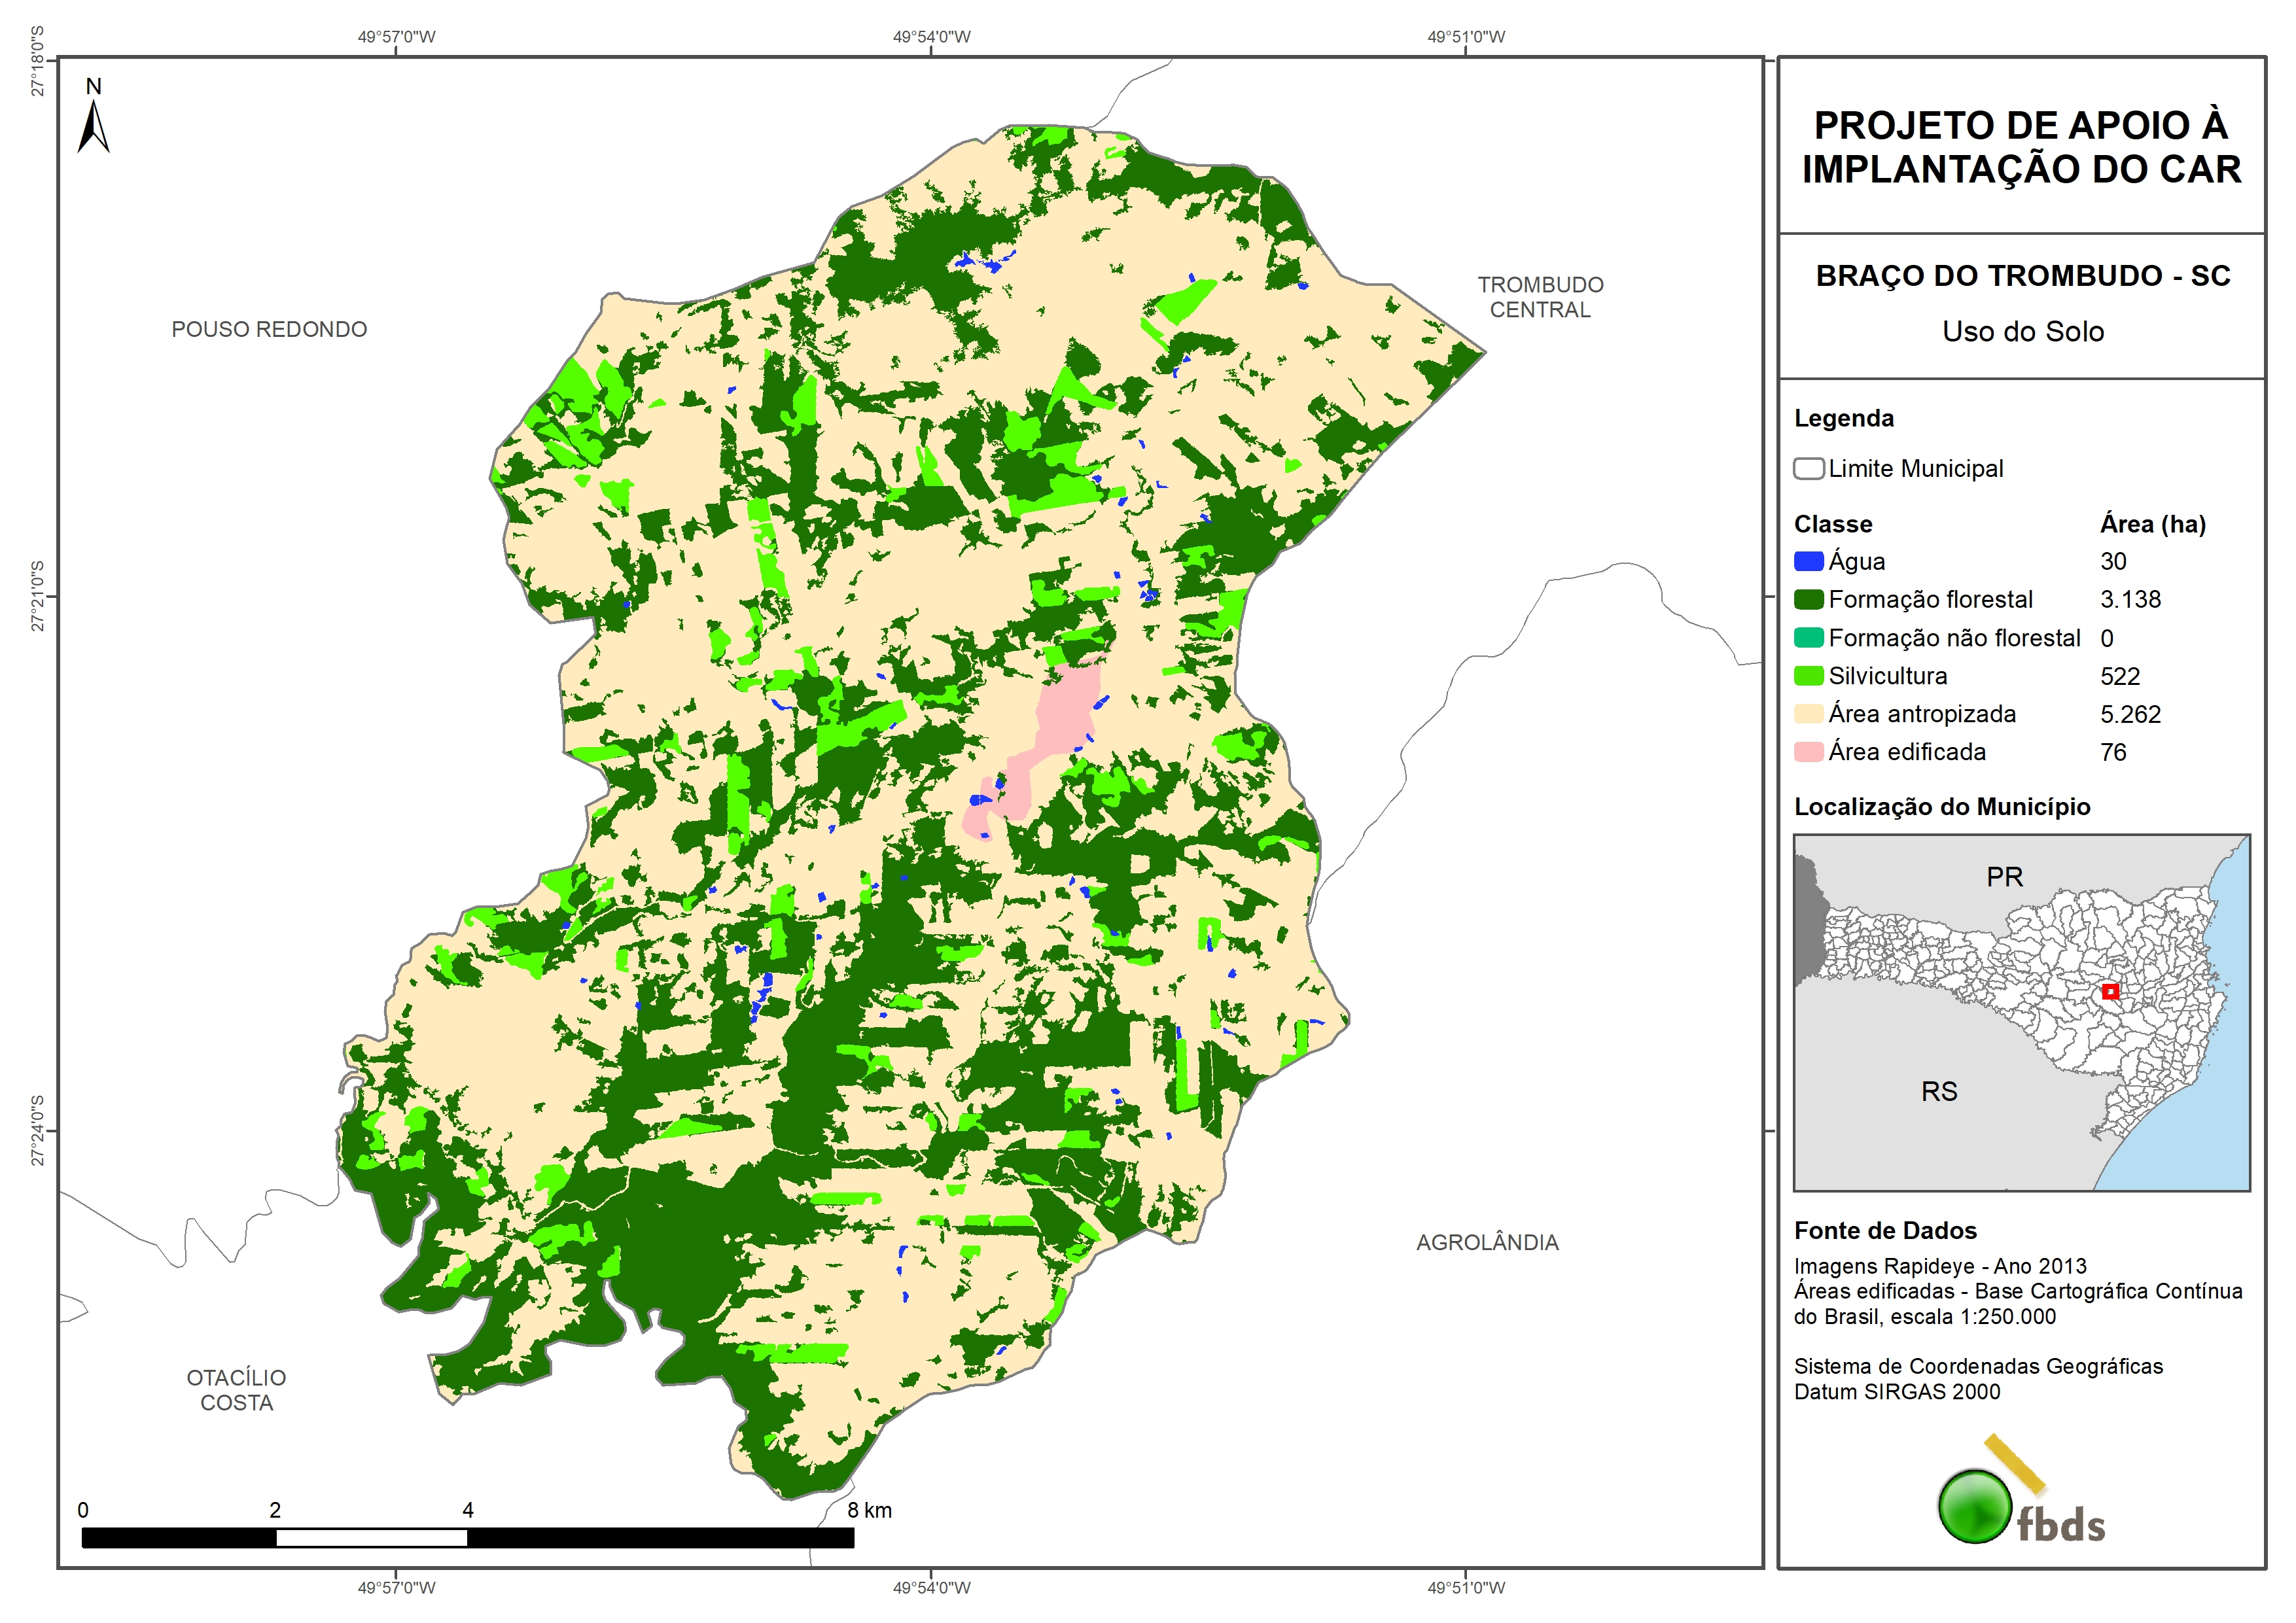Click the north arrow compass icon
This screenshot has height=1623, width=2296.
[93, 122]
